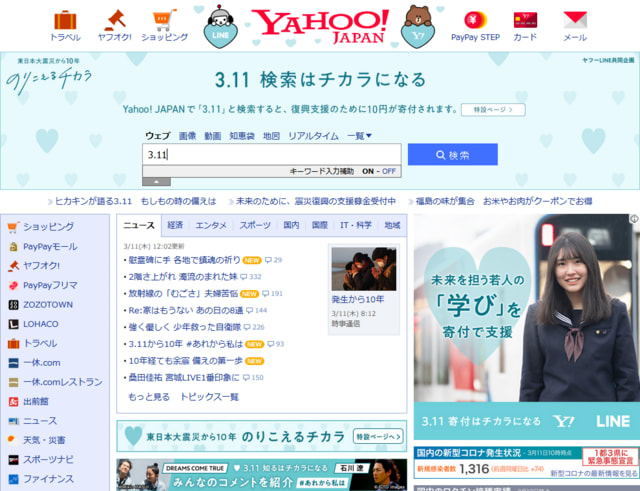Switch to the 国内 news tab
Image resolution: width=640 pixels, height=491 pixels.
tap(291, 225)
